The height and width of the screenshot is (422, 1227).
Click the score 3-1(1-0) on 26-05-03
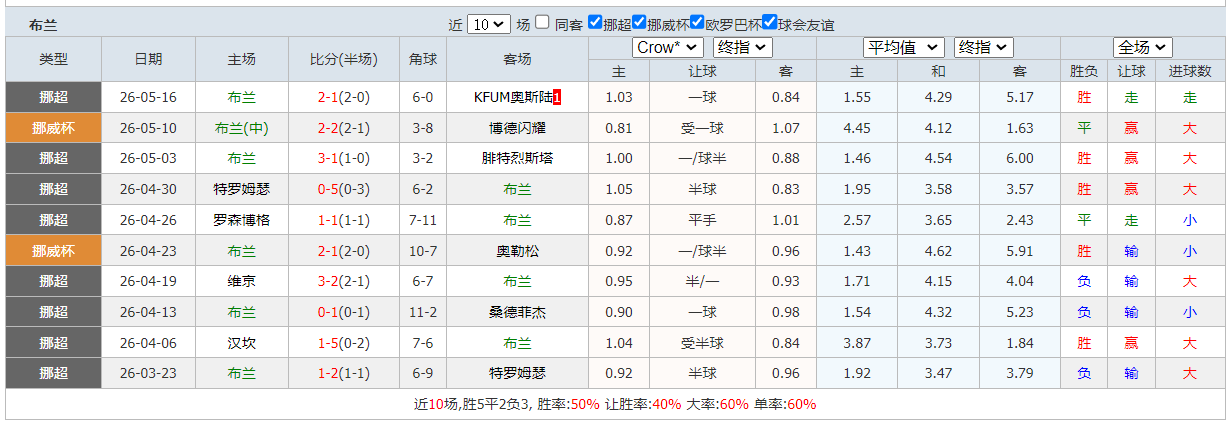(x=344, y=158)
